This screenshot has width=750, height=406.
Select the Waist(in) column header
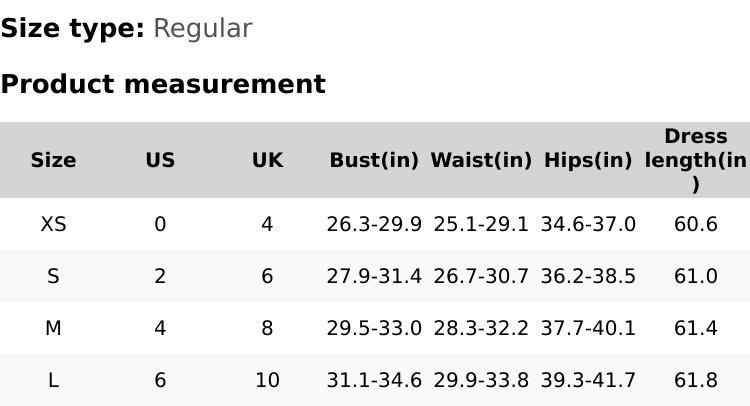pos(481,160)
